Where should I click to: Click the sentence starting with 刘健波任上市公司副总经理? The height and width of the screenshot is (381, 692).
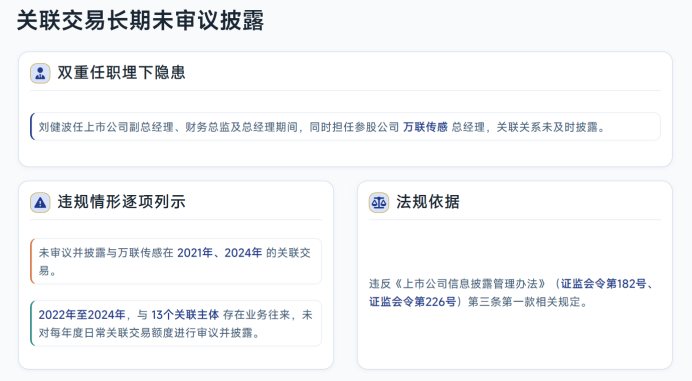322,127
